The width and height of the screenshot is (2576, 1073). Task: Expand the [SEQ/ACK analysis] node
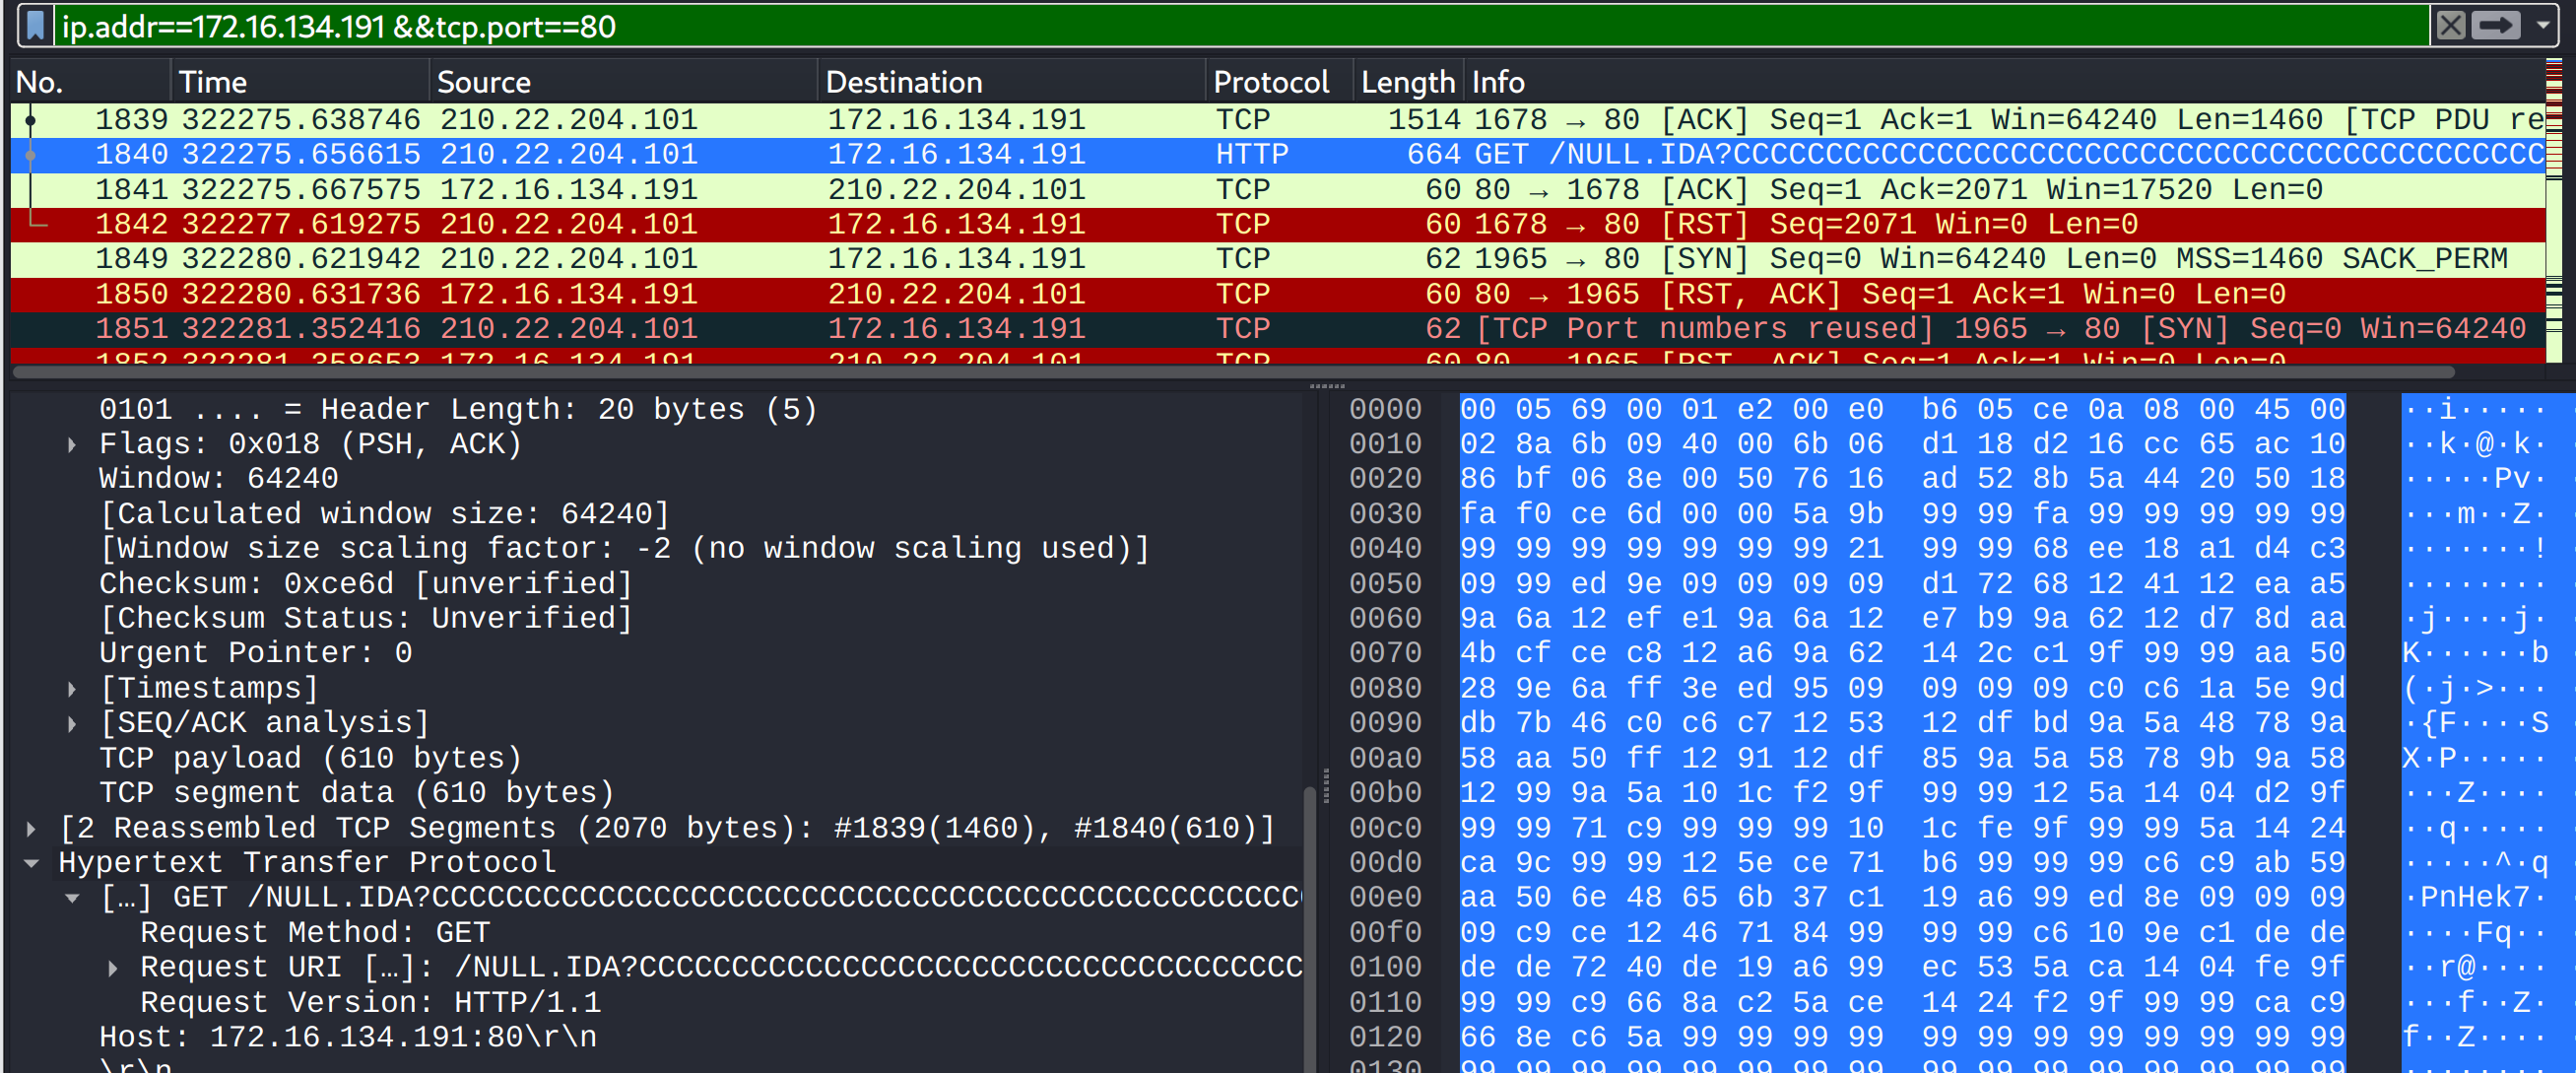click(72, 724)
